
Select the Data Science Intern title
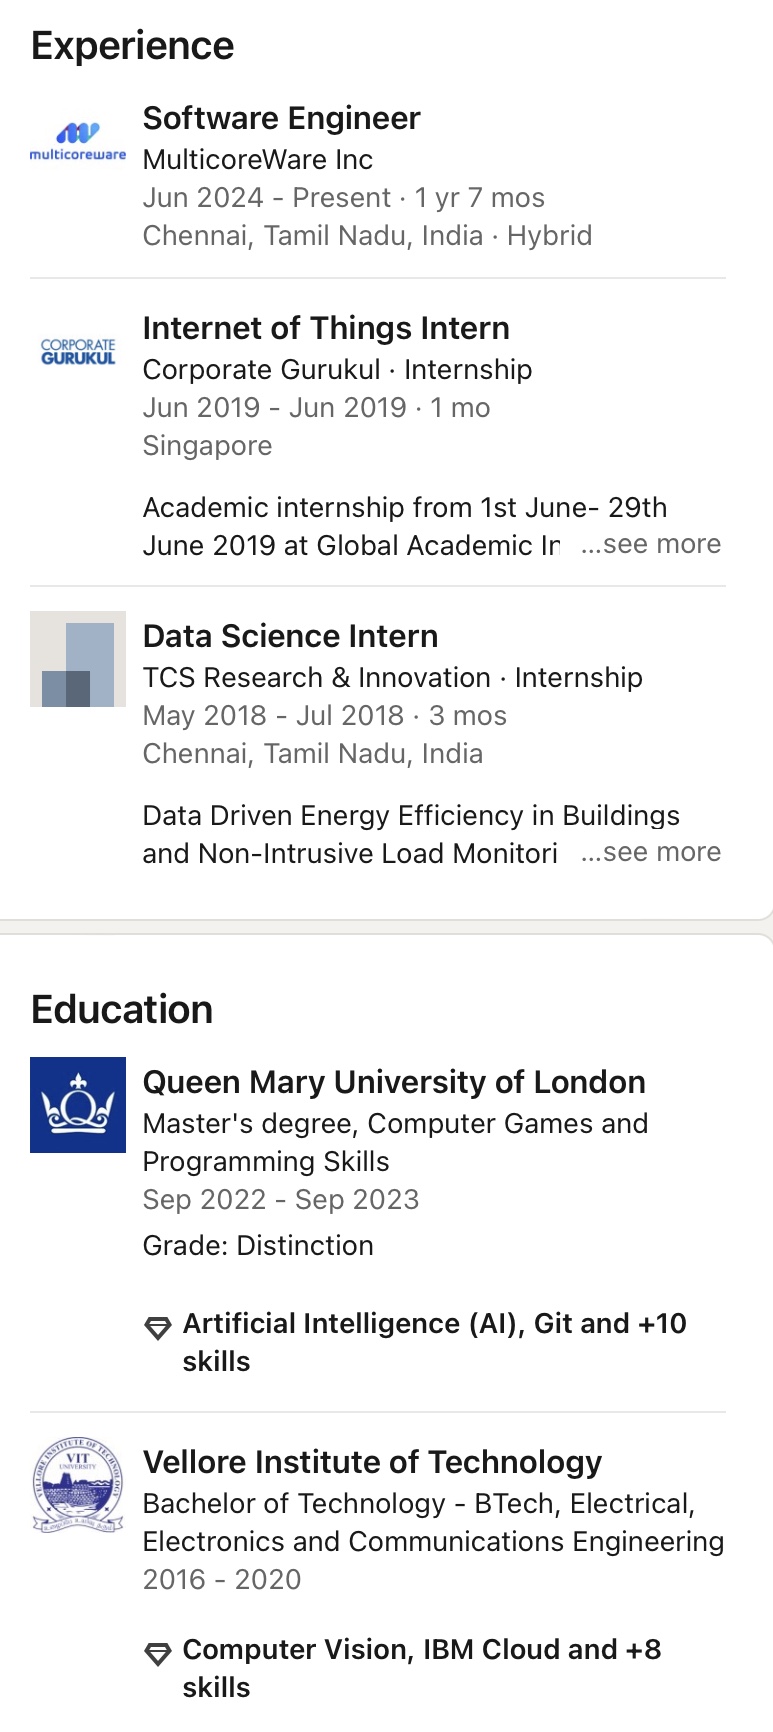(x=290, y=636)
